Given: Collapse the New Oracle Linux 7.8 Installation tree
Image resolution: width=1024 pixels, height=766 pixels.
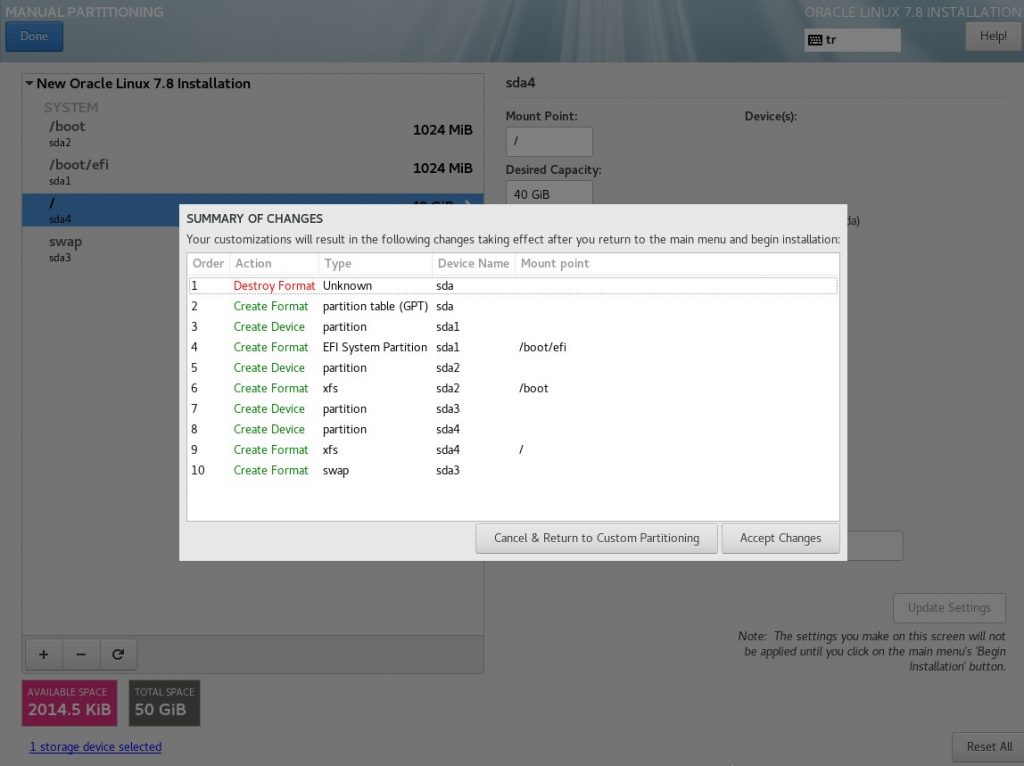Looking at the screenshot, I should pos(29,84).
